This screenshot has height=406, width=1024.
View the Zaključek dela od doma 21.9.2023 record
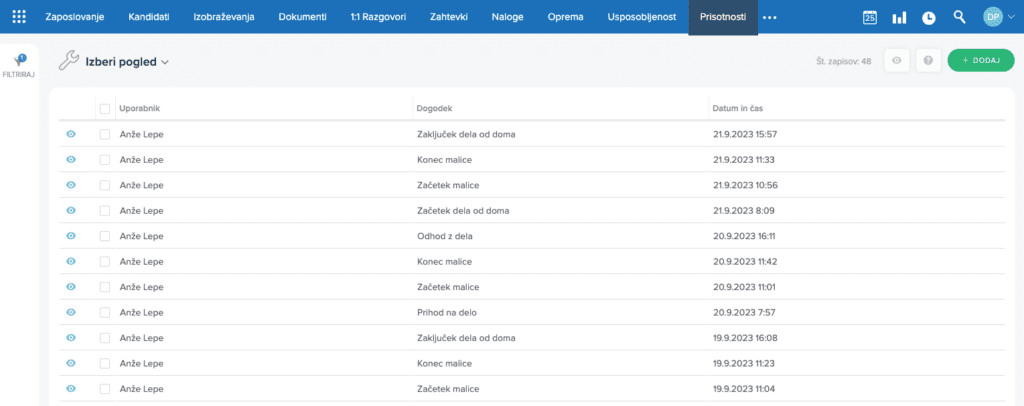tap(71, 134)
